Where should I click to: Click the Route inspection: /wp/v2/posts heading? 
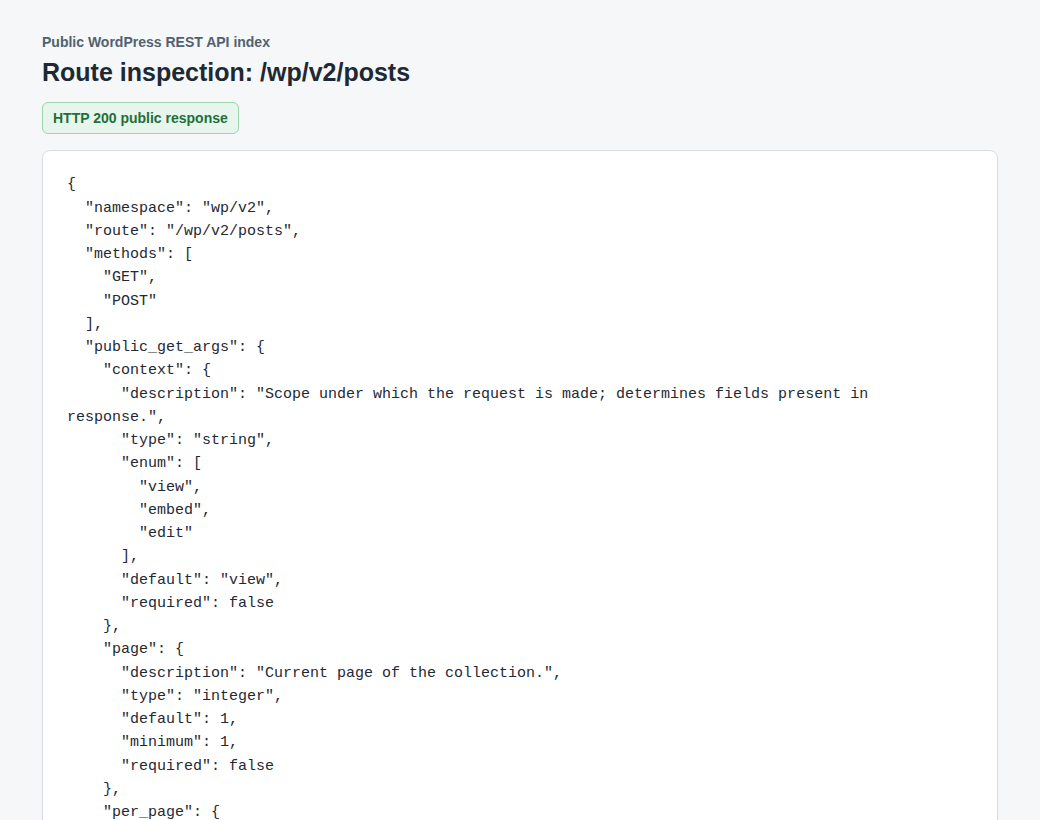tap(226, 72)
